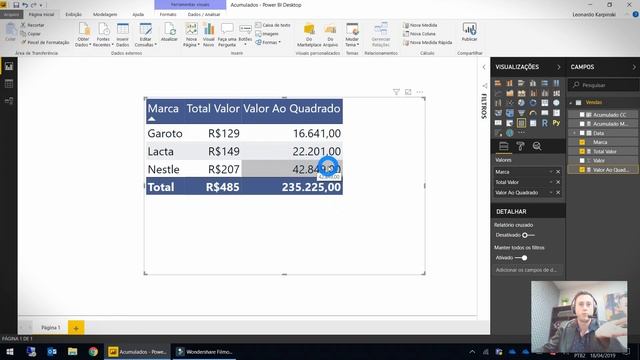Image resolution: width=640 pixels, height=360 pixels.
Task: Open the Mudar Tema dropdown
Action: [x=352, y=42]
